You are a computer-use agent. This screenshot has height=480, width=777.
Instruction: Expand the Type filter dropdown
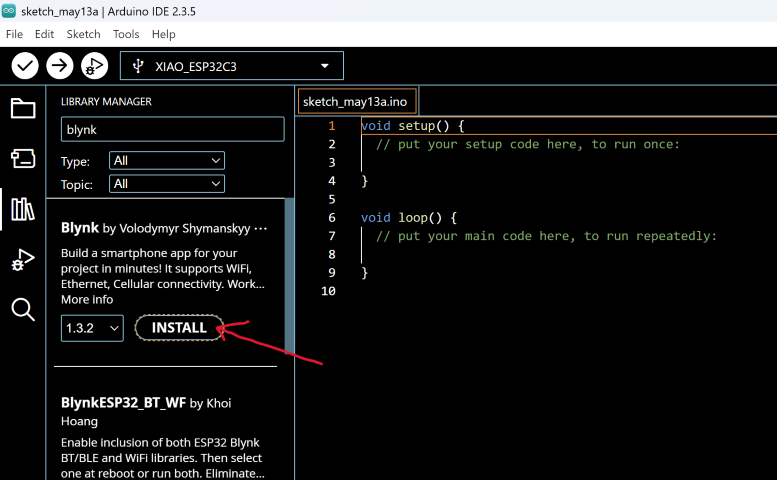(x=167, y=160)
